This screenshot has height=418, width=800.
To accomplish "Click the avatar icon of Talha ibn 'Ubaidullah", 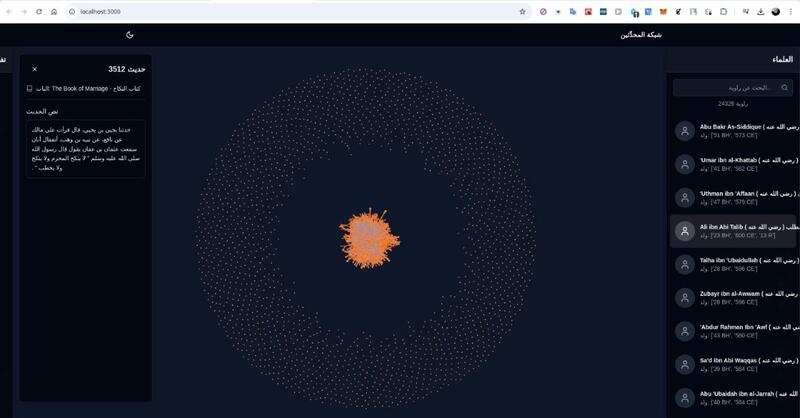I will pyautogui.click(x=684, y=264).
